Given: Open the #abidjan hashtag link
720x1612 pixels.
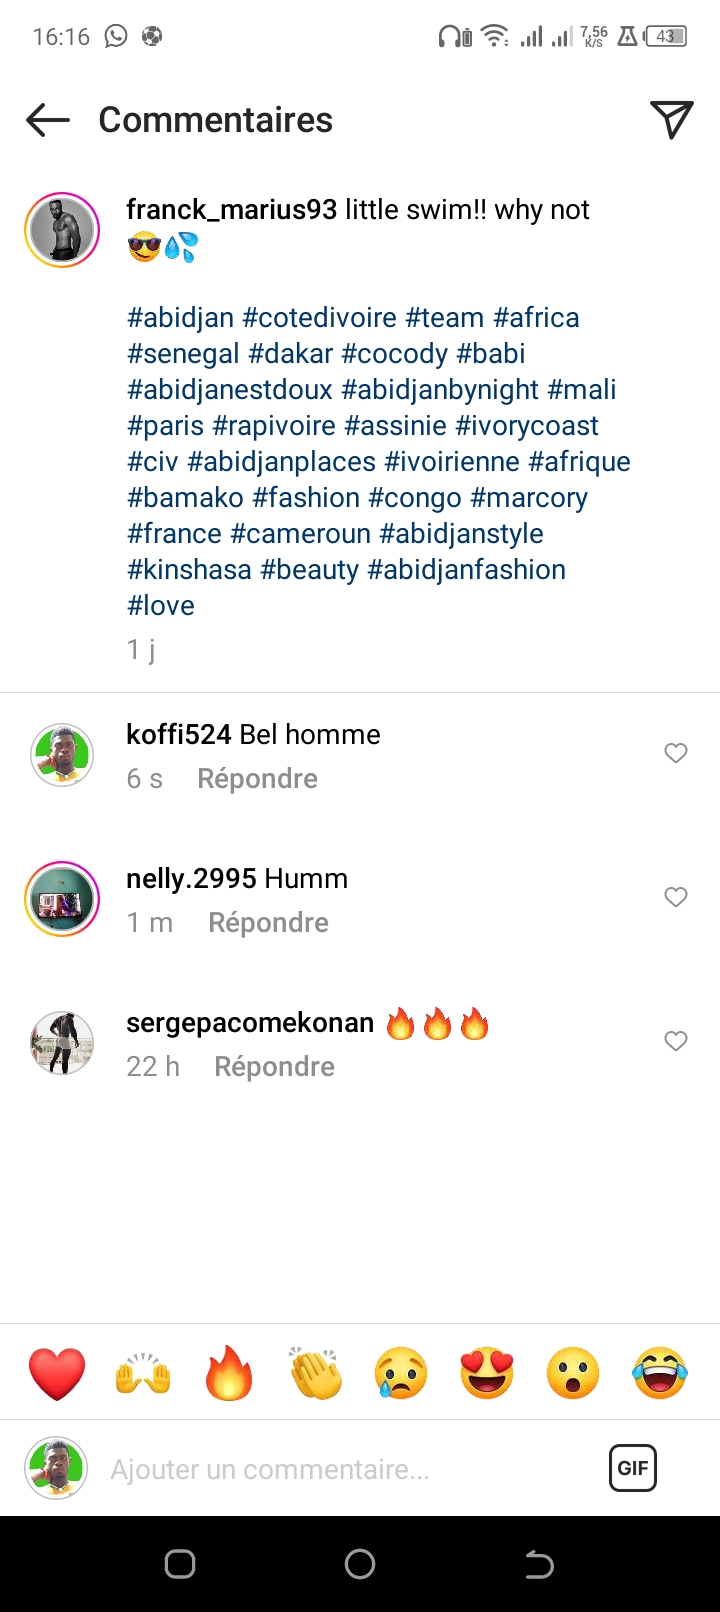Looking at the screenshot, I should click(x=180, y=318).
